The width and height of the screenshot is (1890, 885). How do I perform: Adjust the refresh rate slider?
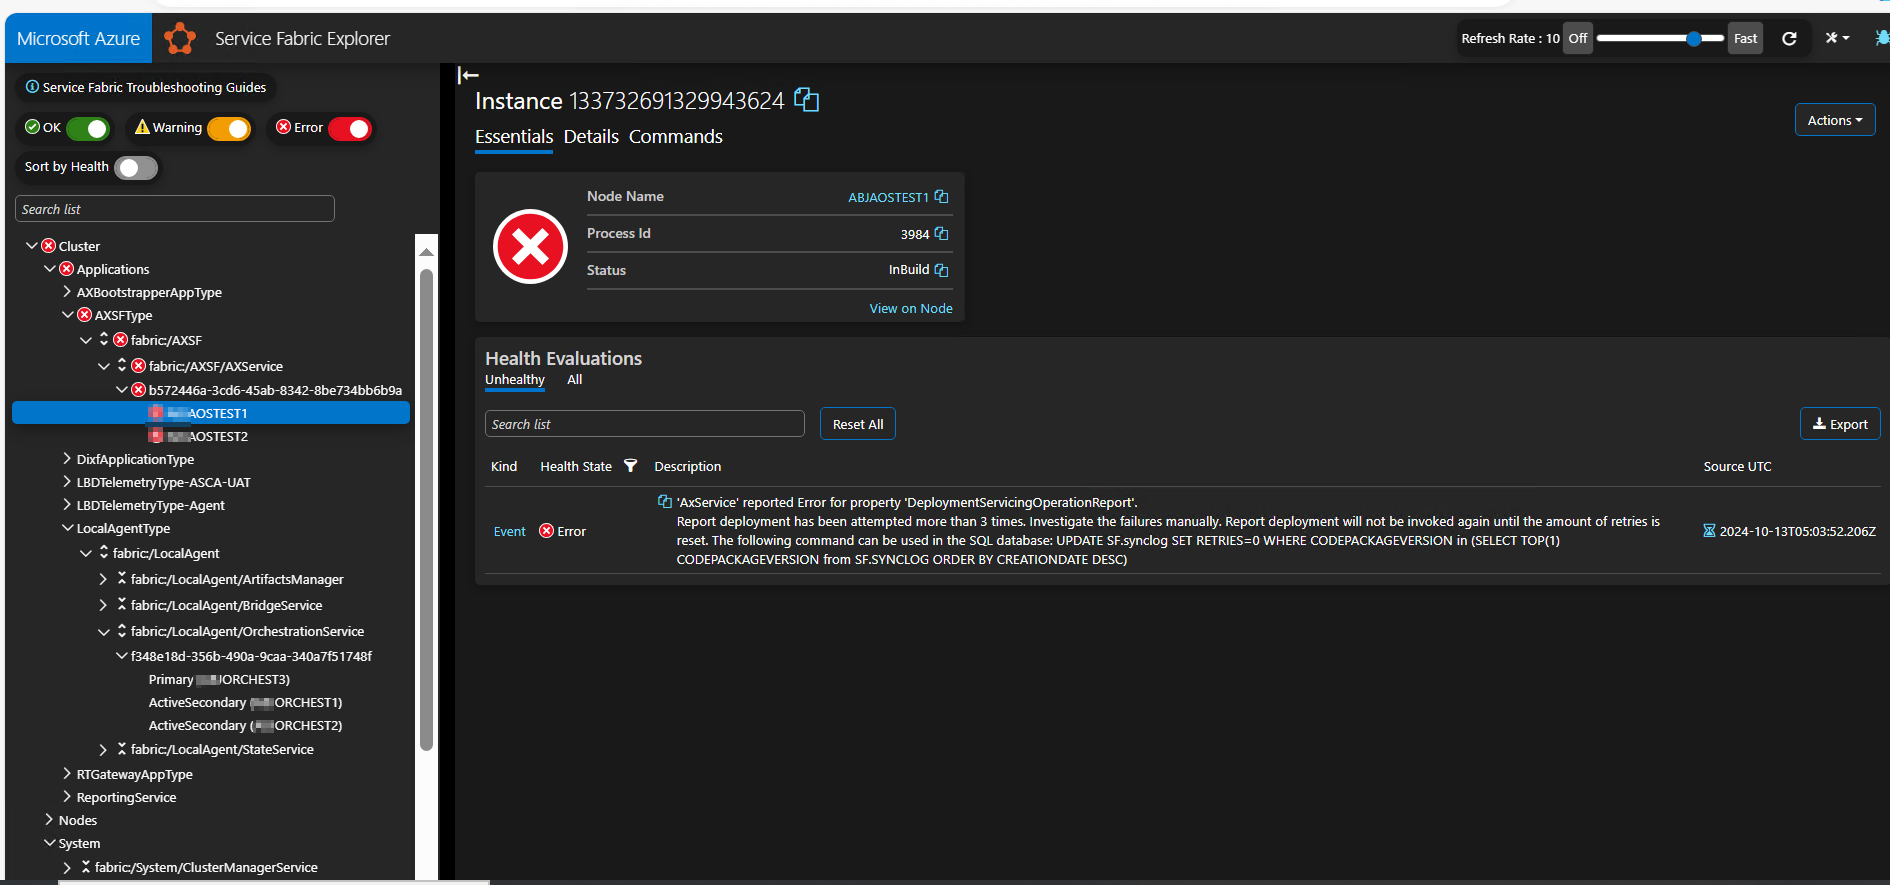pyautogui.click(x=1660, y=38)
